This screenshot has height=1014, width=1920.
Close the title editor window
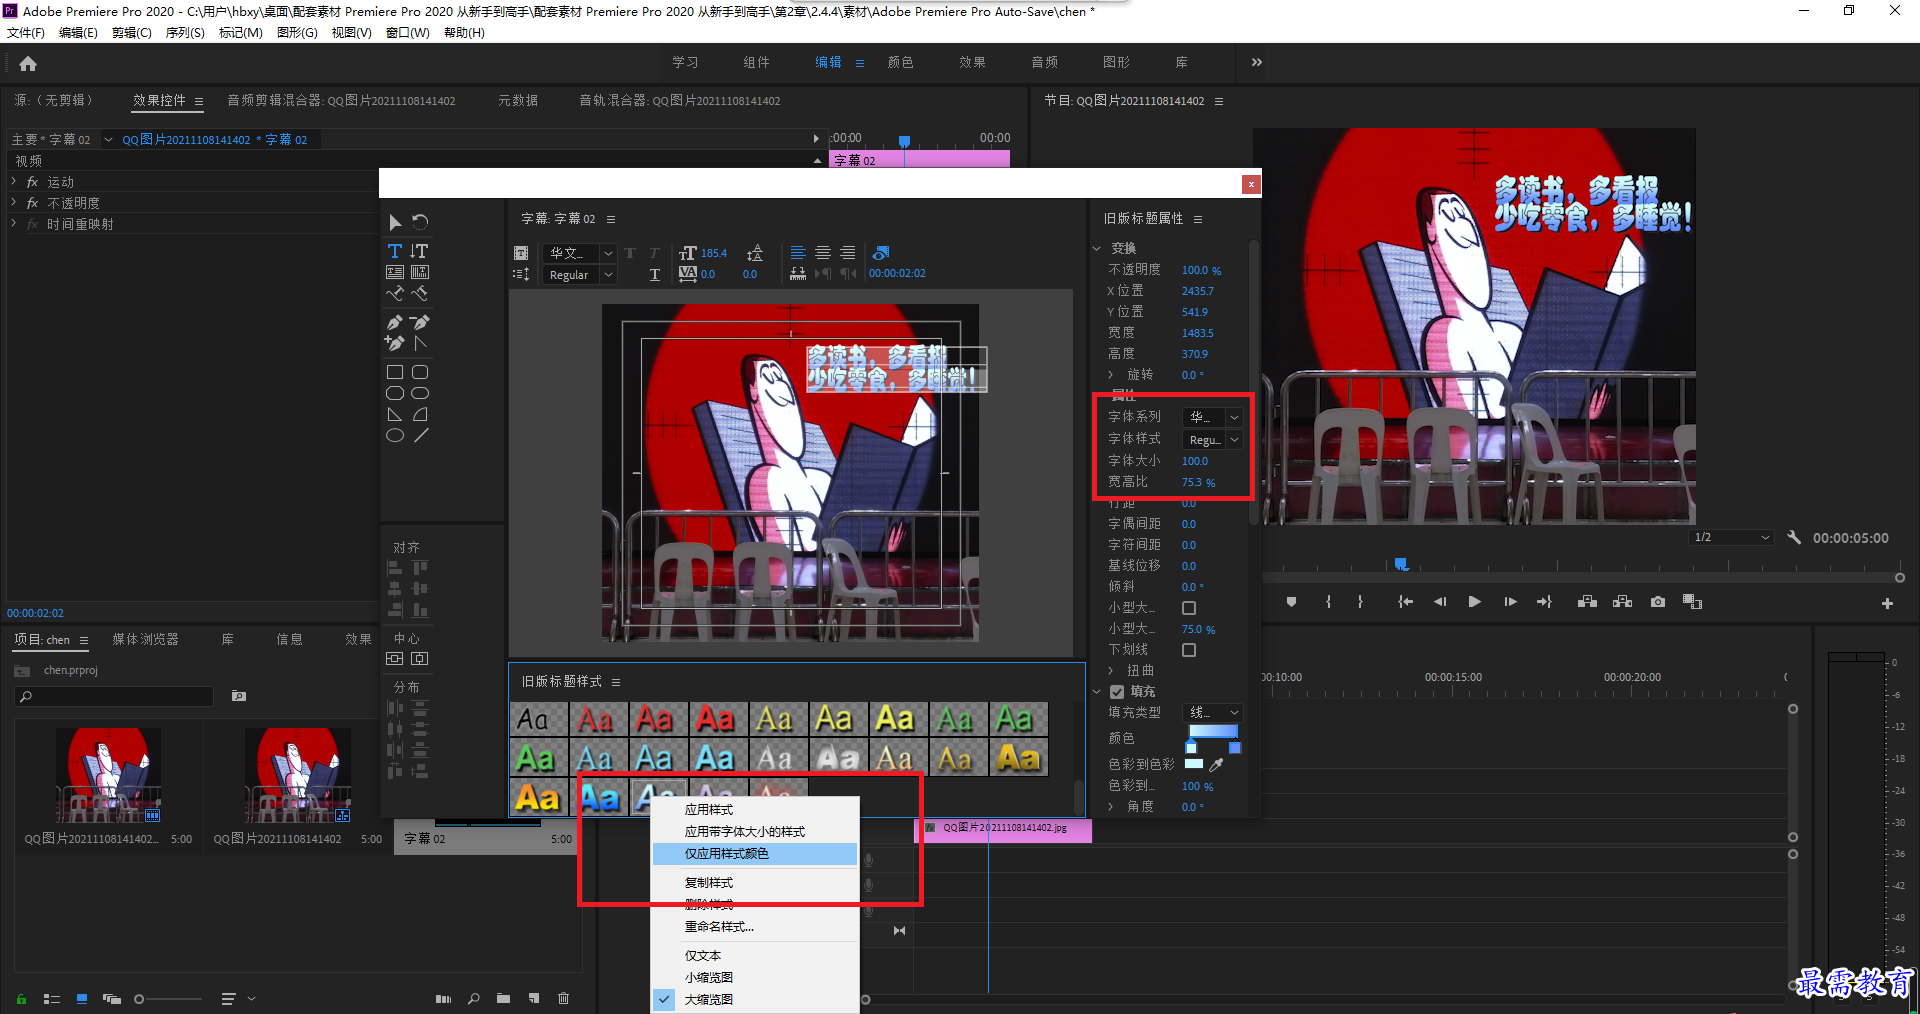(x=1250, y=184)
